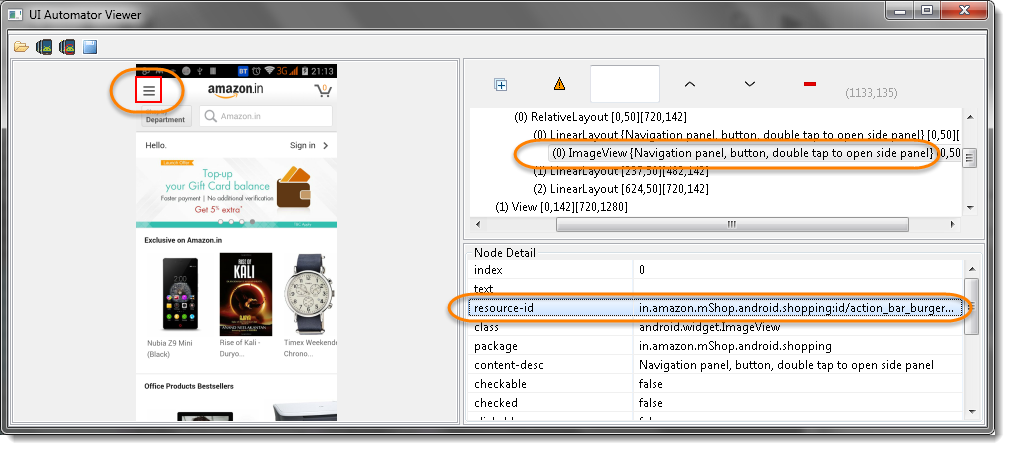
Task: Click the compressed hierarchy screenshot icon
Action: click(67, 46)
